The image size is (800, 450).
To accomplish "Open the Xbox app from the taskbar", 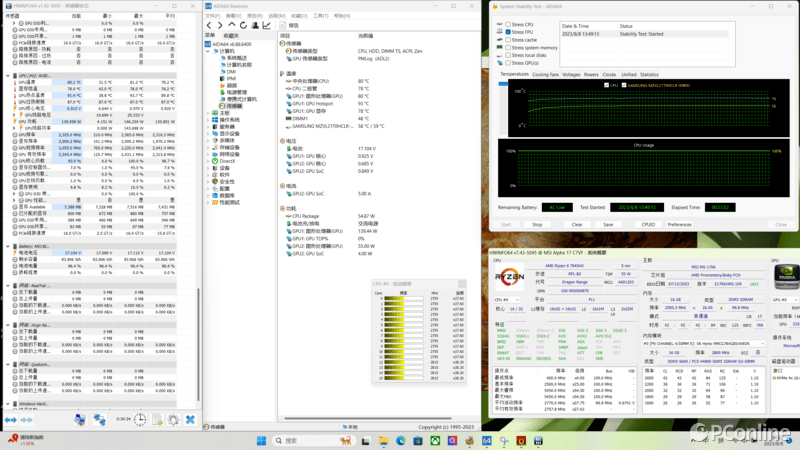I will point(435,440).
